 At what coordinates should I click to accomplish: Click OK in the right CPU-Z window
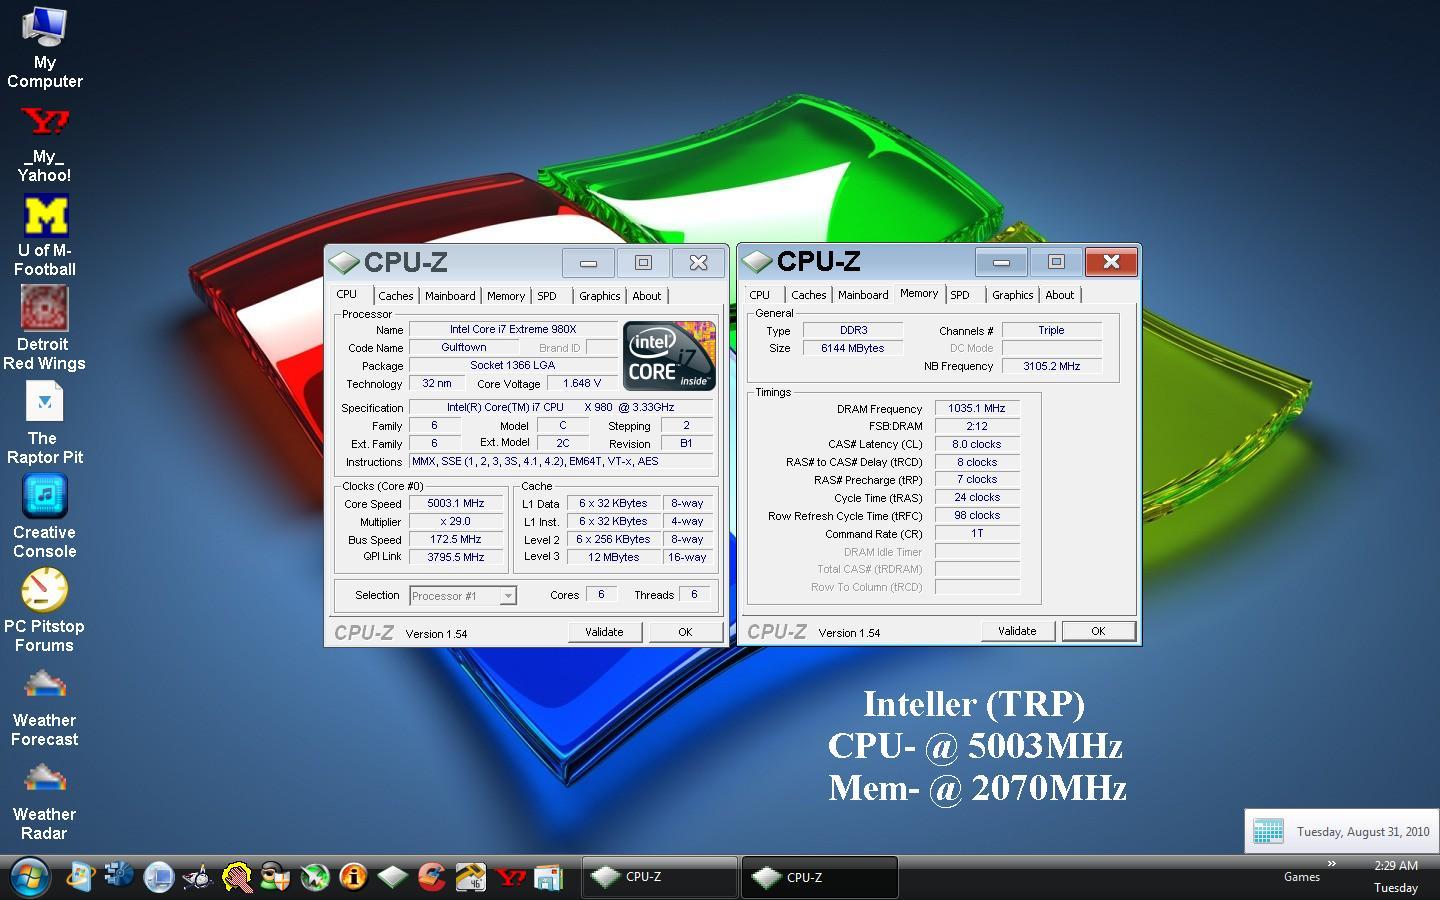[x=1098, y=631]
